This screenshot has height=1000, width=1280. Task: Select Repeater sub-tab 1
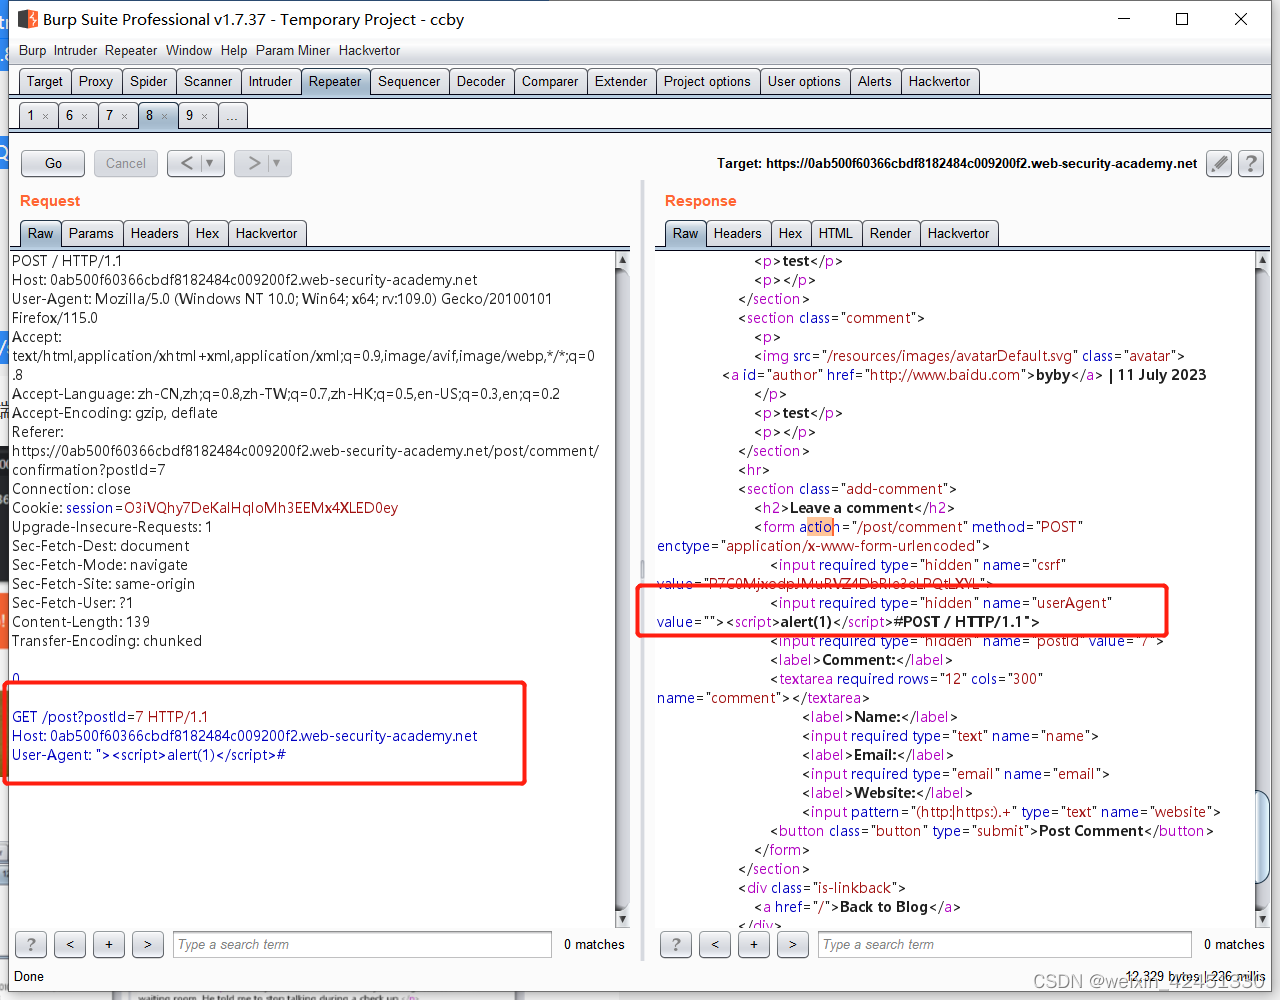point(31,115)
